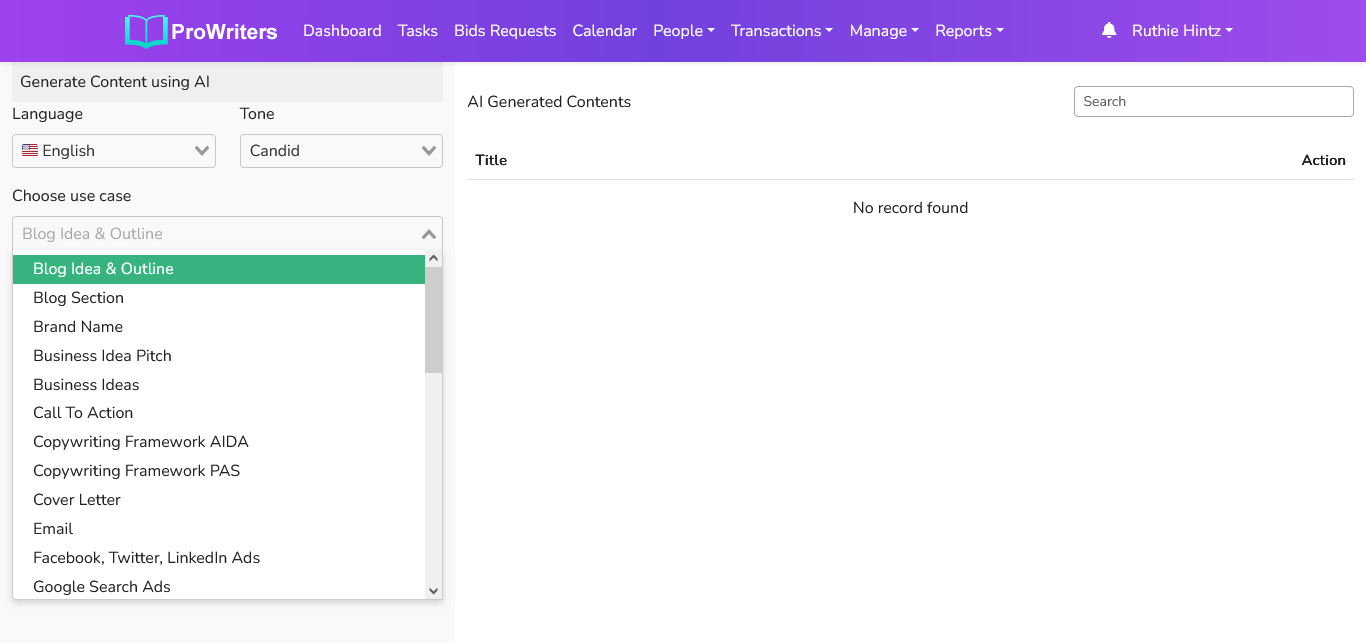Click the US flag icon in Language
This screenshot has height=643, width=1366.
tap(30, 150)
